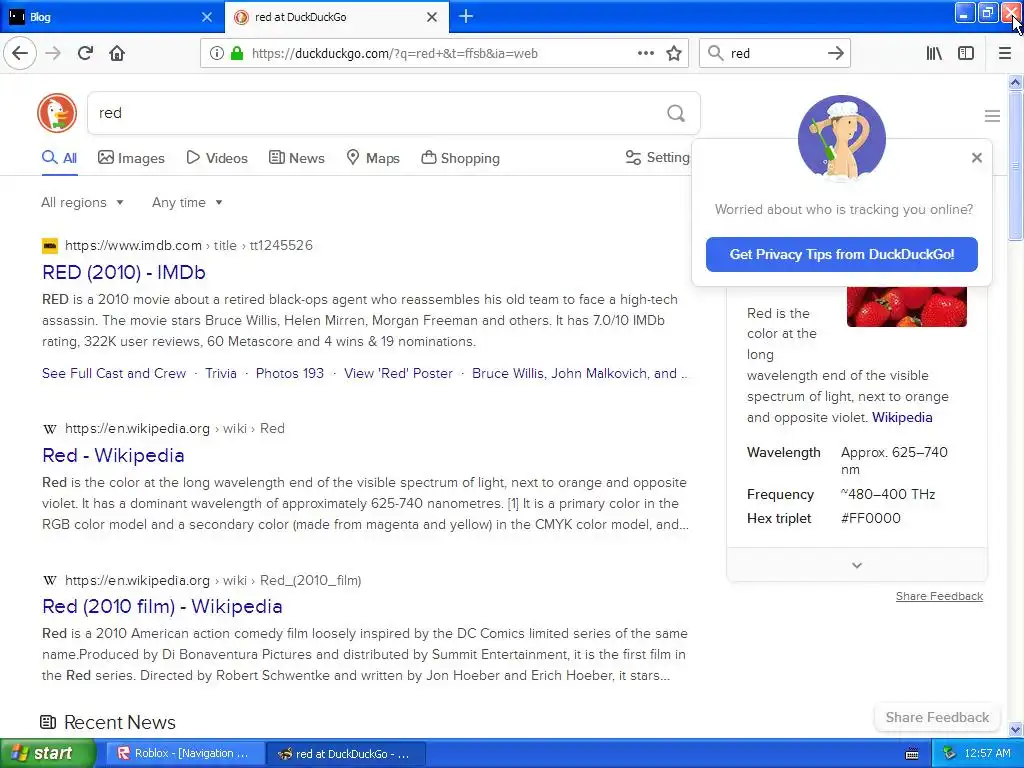Screen dimensions: 1024x768
Task: Bookmark this page with the star icon
Action: (674, 53)
